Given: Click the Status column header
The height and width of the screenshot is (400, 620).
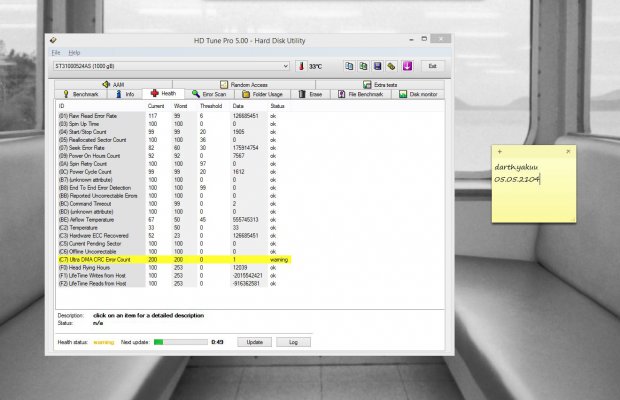Looking at the screenshot, I should point(277,106).
